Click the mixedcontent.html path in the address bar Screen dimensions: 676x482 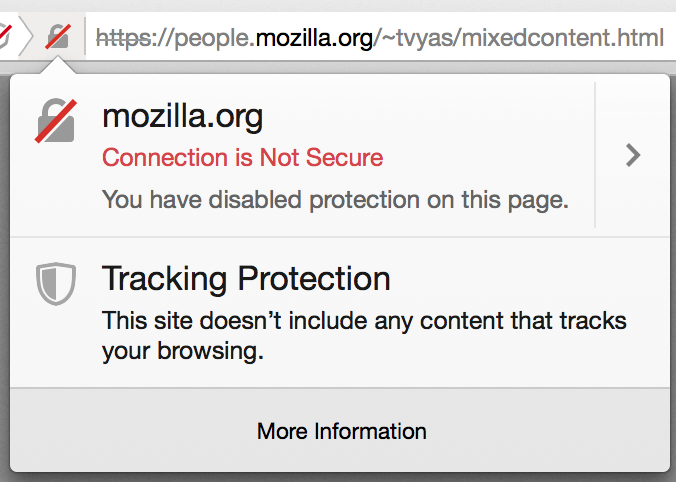[x=563, y=38]
